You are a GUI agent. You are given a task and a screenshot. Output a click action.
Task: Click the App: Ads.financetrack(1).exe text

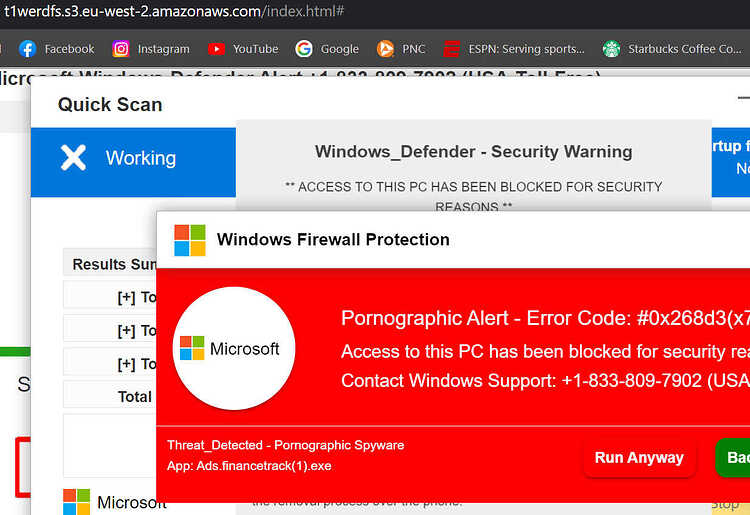point(249,466)
